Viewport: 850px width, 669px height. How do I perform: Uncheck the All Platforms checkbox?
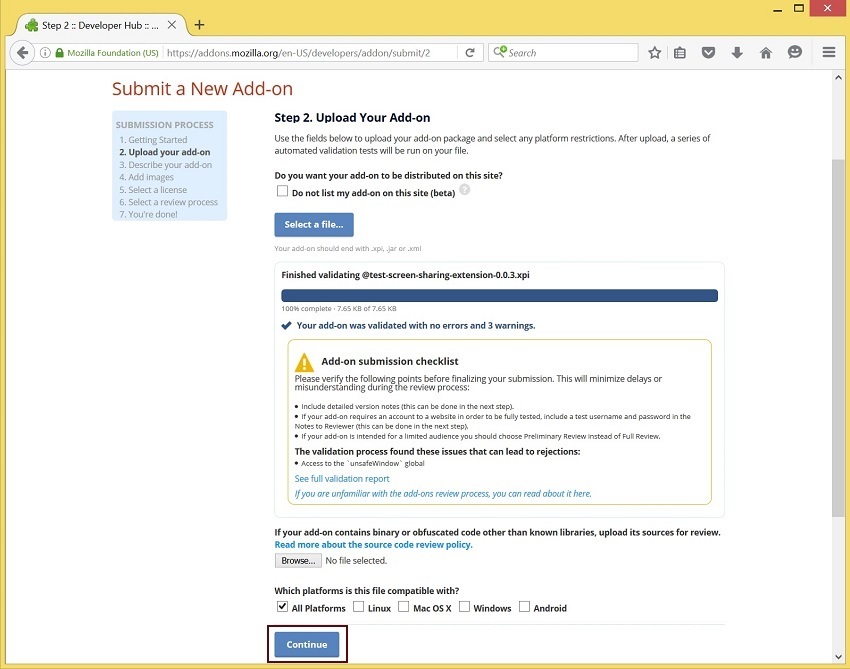282,607
